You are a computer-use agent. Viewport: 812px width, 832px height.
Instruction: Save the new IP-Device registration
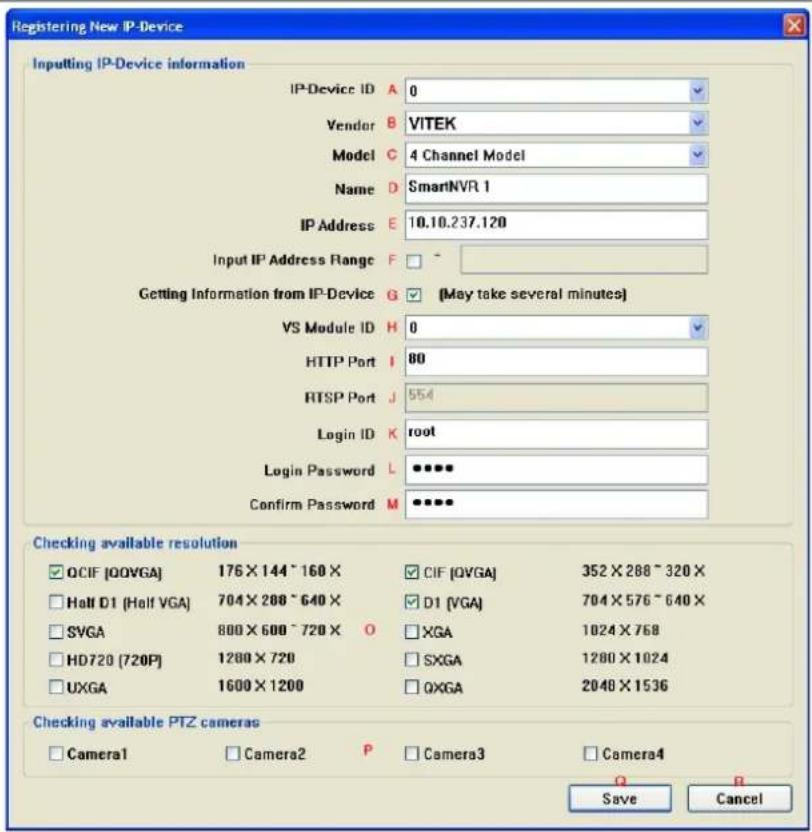pos(619,799)
